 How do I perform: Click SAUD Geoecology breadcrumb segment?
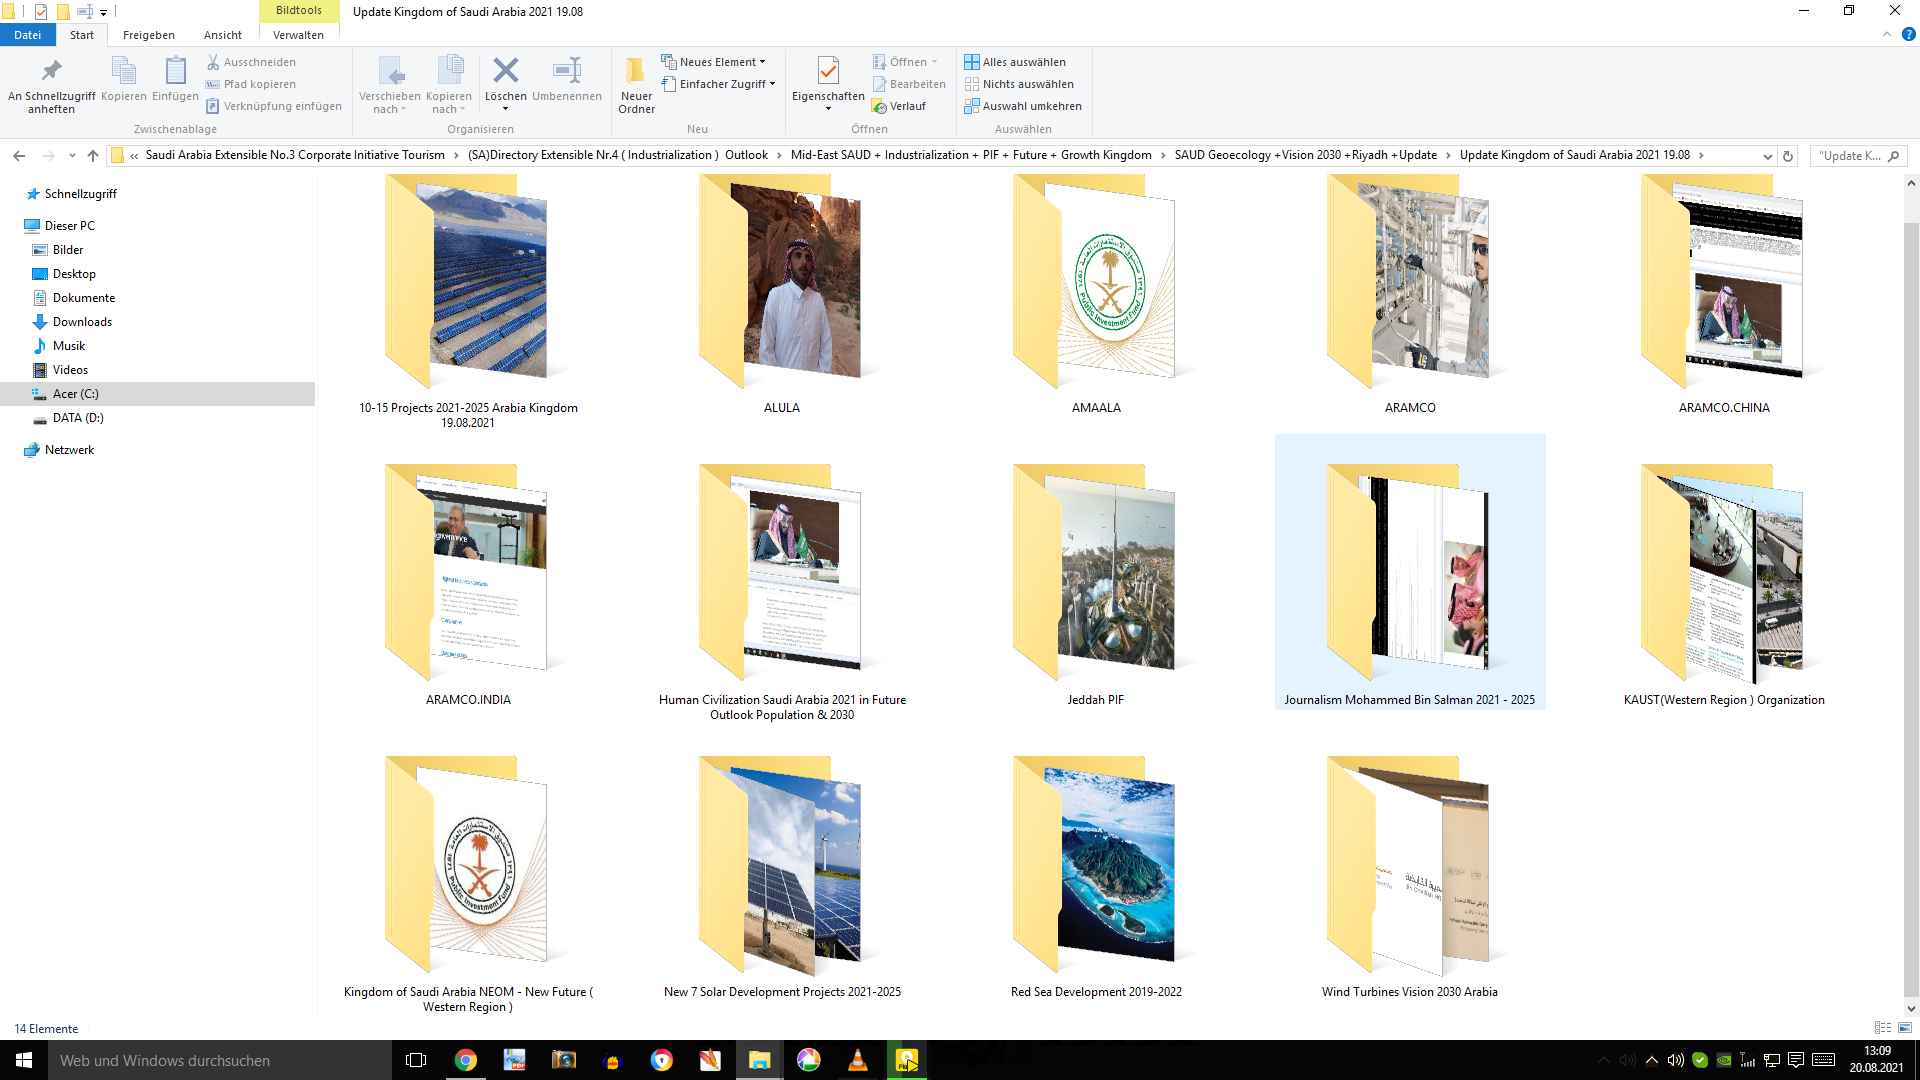[x=1305, y=155]
